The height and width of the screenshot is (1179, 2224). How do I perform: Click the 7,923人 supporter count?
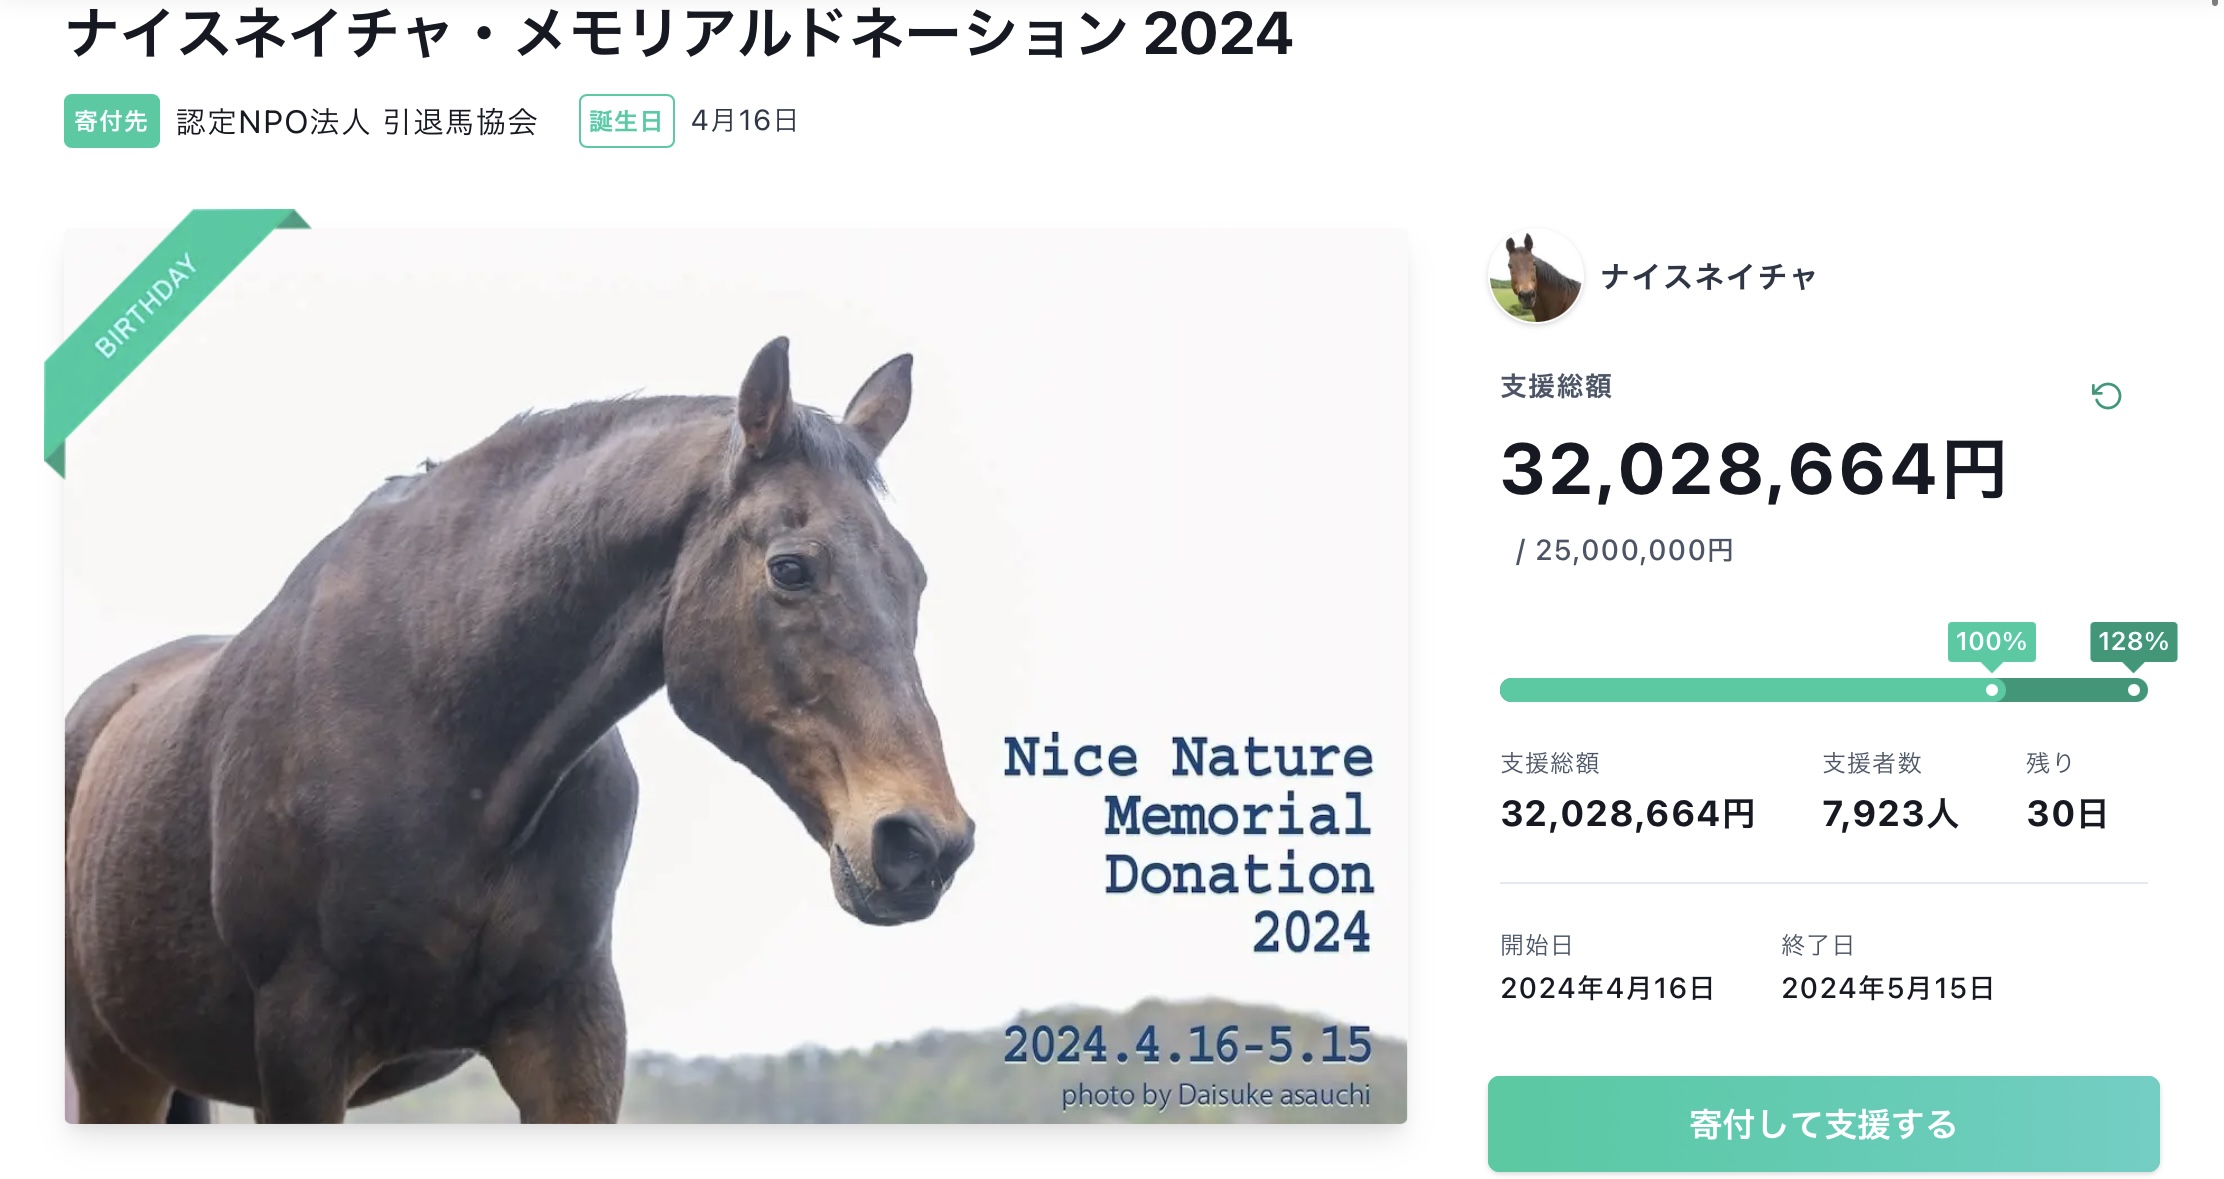click(1889, 814)
